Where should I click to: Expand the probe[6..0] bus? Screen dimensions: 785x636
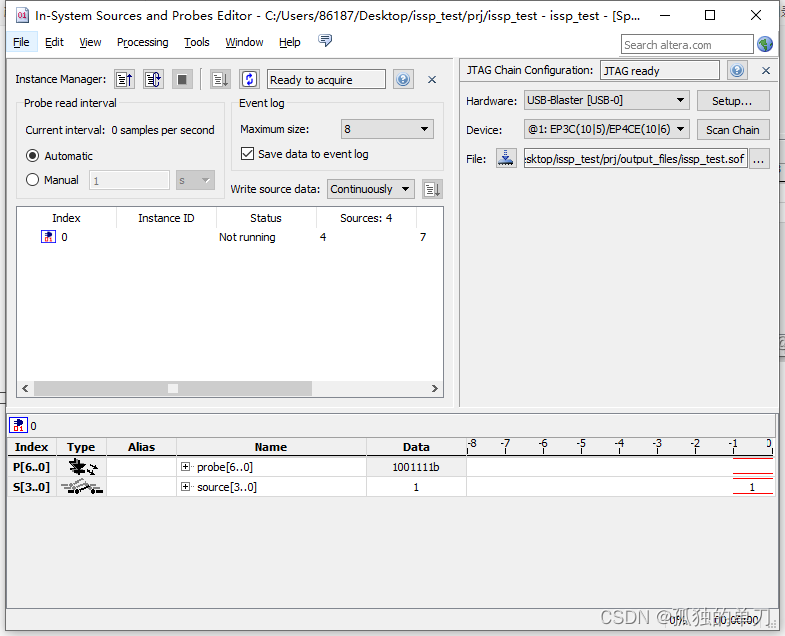pos(185,467)
